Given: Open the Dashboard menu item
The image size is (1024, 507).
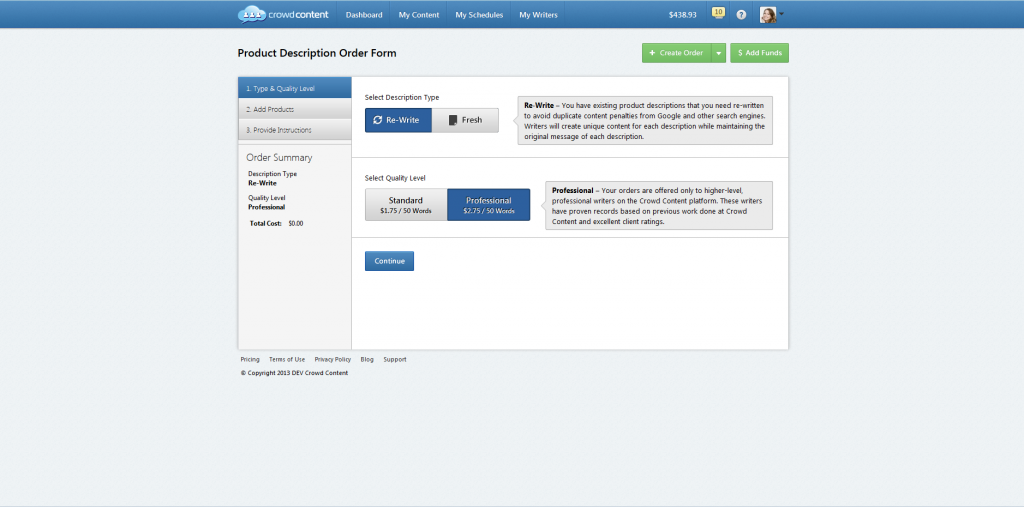Looking at the screenshot, I should coord(364,15).
